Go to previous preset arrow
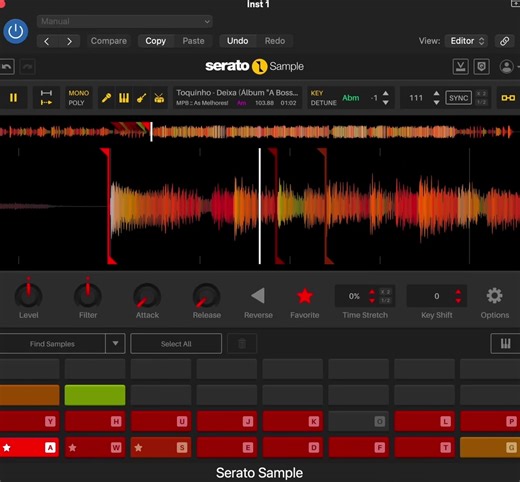Viewport: 520px width, 482px height. click(47, 41)
